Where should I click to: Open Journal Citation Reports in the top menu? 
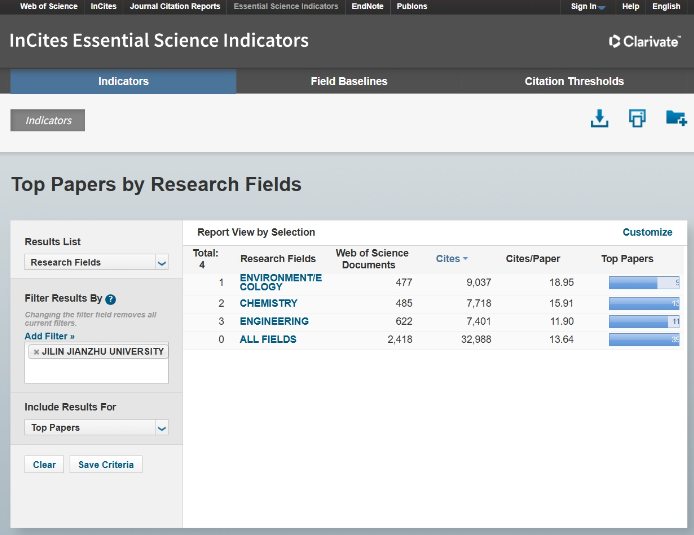pos(175,7)
